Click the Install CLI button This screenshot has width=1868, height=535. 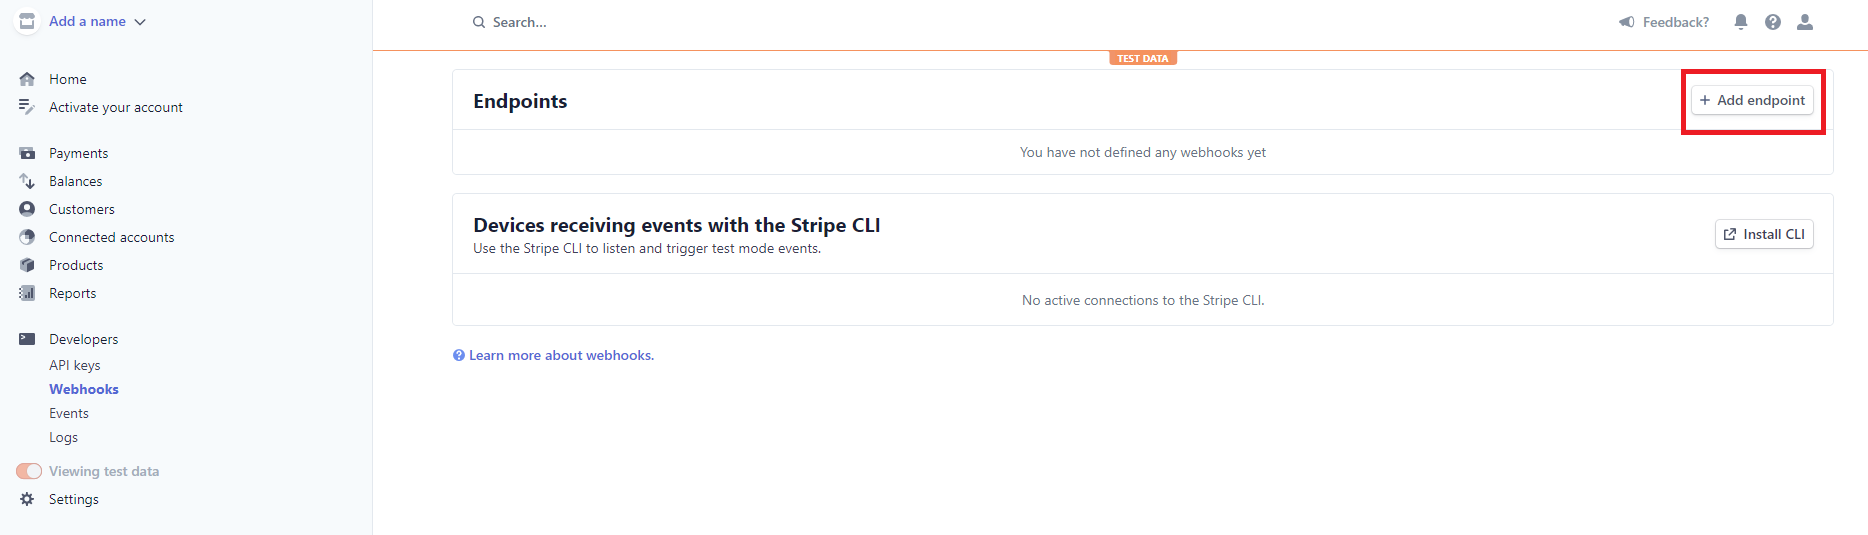1764,234
